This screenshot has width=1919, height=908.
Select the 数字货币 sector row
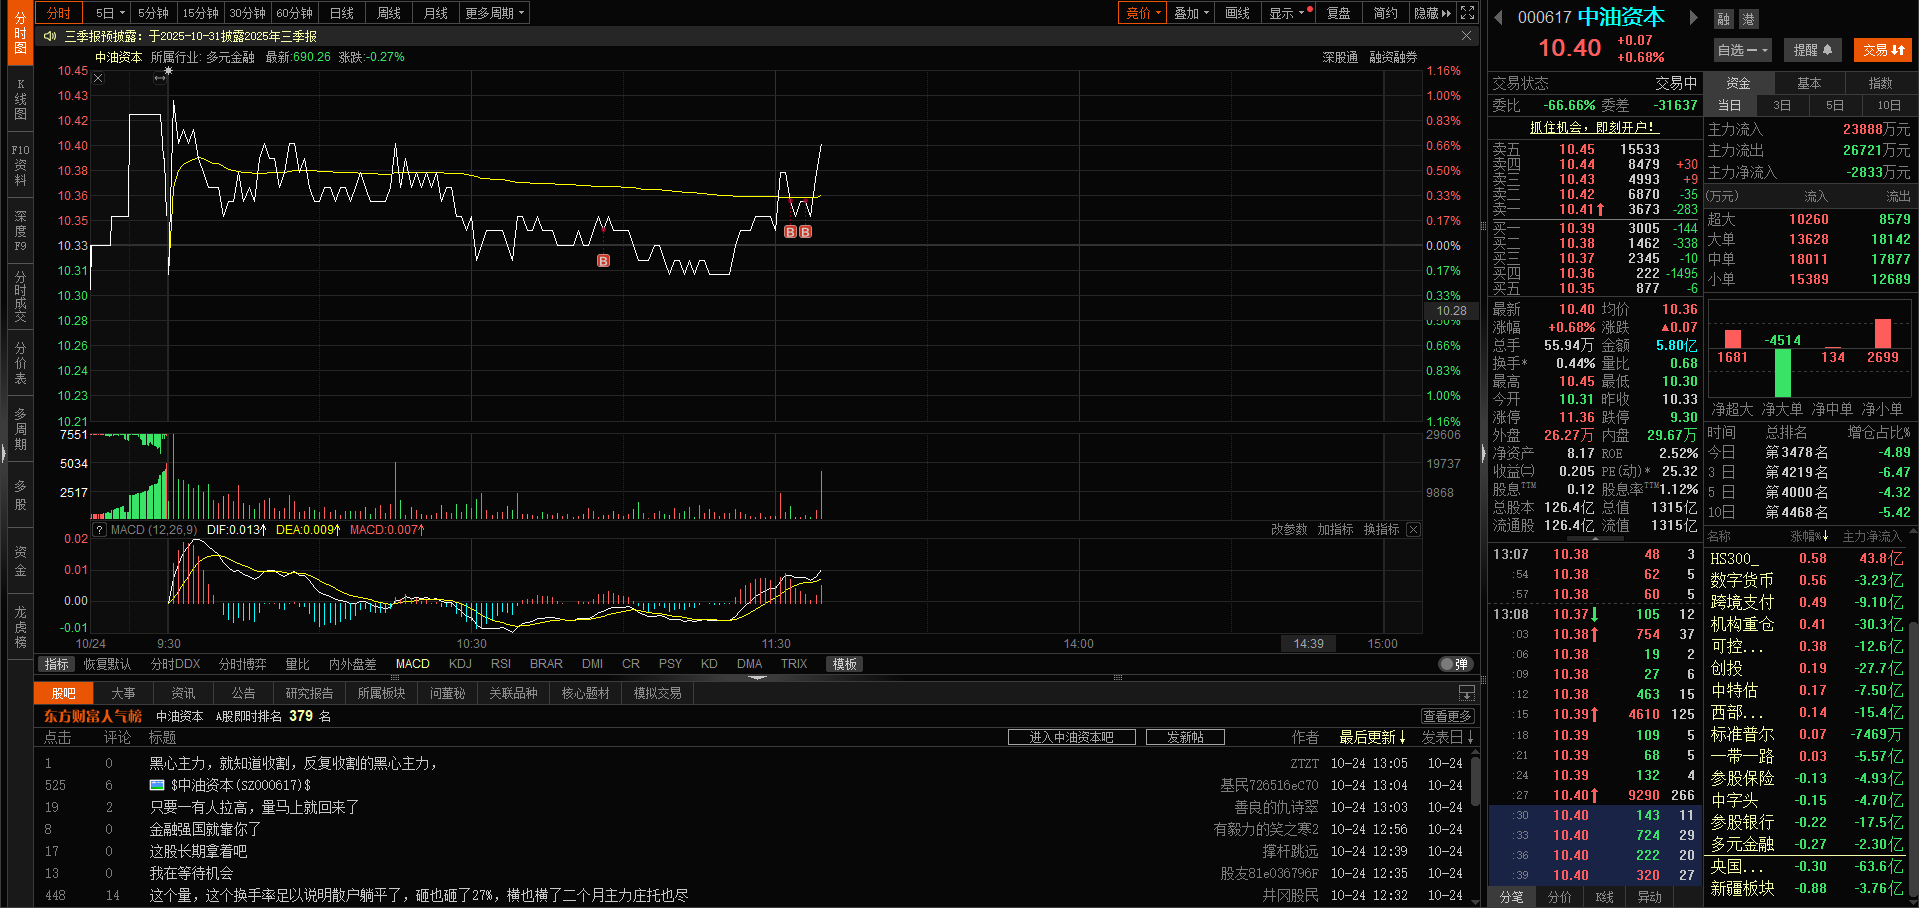(1806, 580)
